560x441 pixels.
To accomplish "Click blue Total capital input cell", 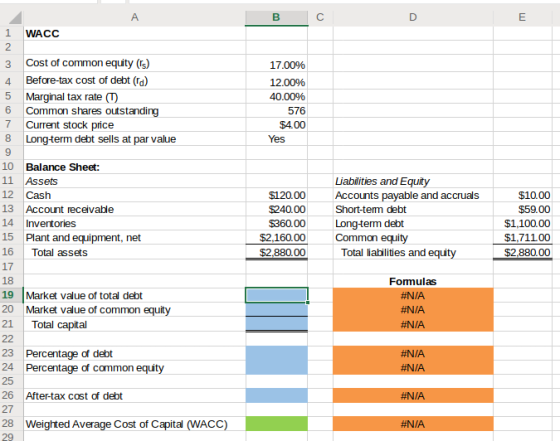I will pos(276,324).
